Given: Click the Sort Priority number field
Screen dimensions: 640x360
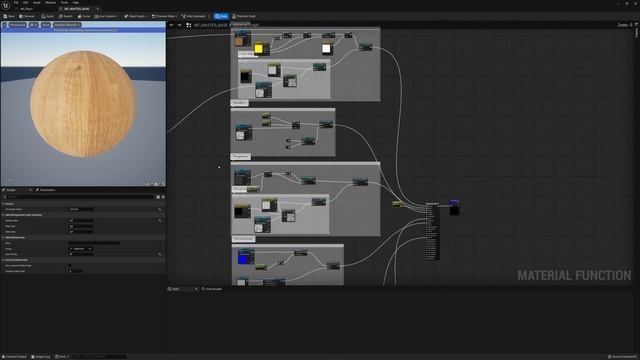Looking at the screenshot, I should [81, 254].
